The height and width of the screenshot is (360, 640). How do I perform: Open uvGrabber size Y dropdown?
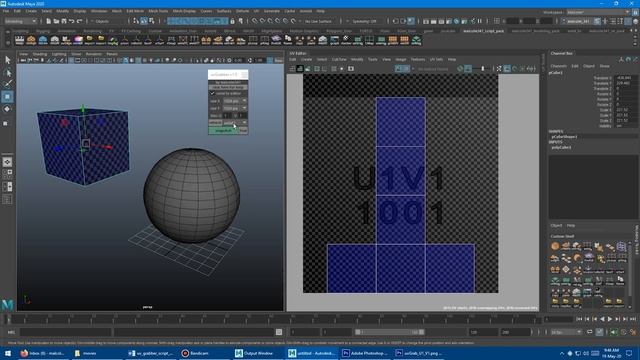(x=235, y=108)
